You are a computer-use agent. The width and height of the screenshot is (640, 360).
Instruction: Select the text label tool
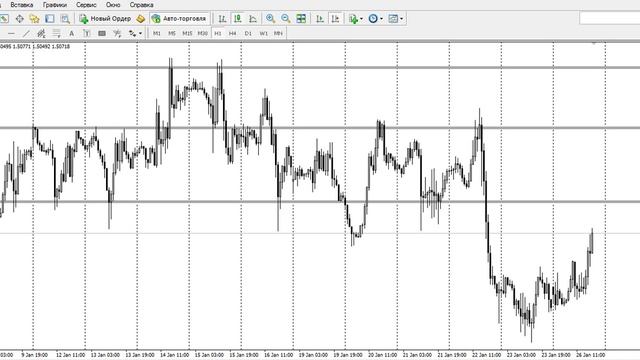pyautogui.click(x=87, y=33)
